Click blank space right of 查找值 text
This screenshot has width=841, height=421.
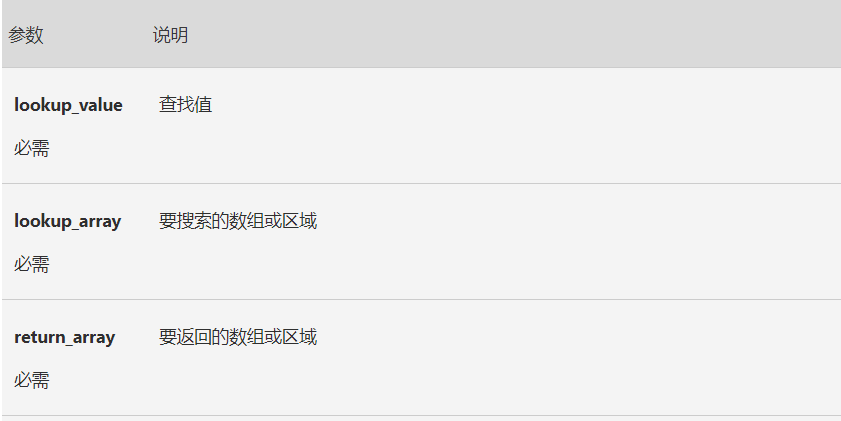500,105
